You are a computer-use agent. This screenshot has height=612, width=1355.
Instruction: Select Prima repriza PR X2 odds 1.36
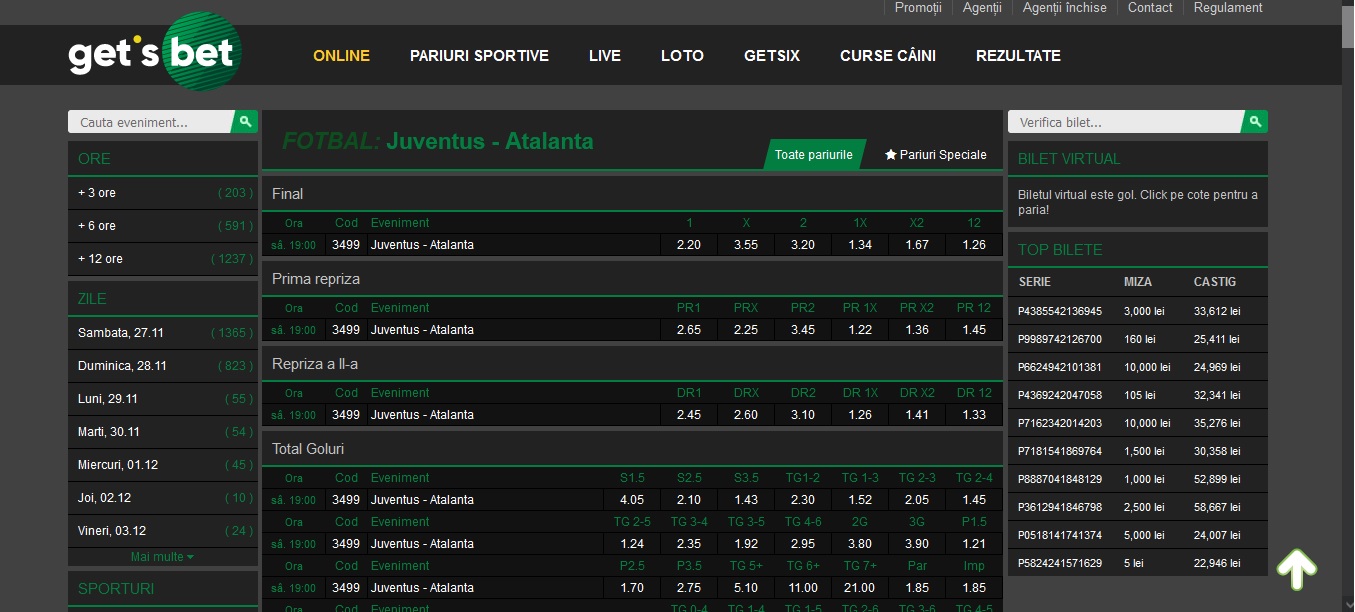917,330
